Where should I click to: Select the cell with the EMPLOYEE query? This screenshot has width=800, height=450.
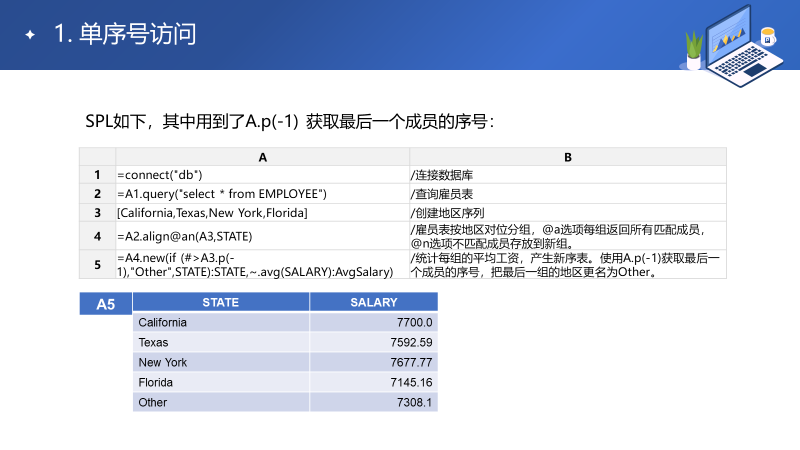click(263, 194)
